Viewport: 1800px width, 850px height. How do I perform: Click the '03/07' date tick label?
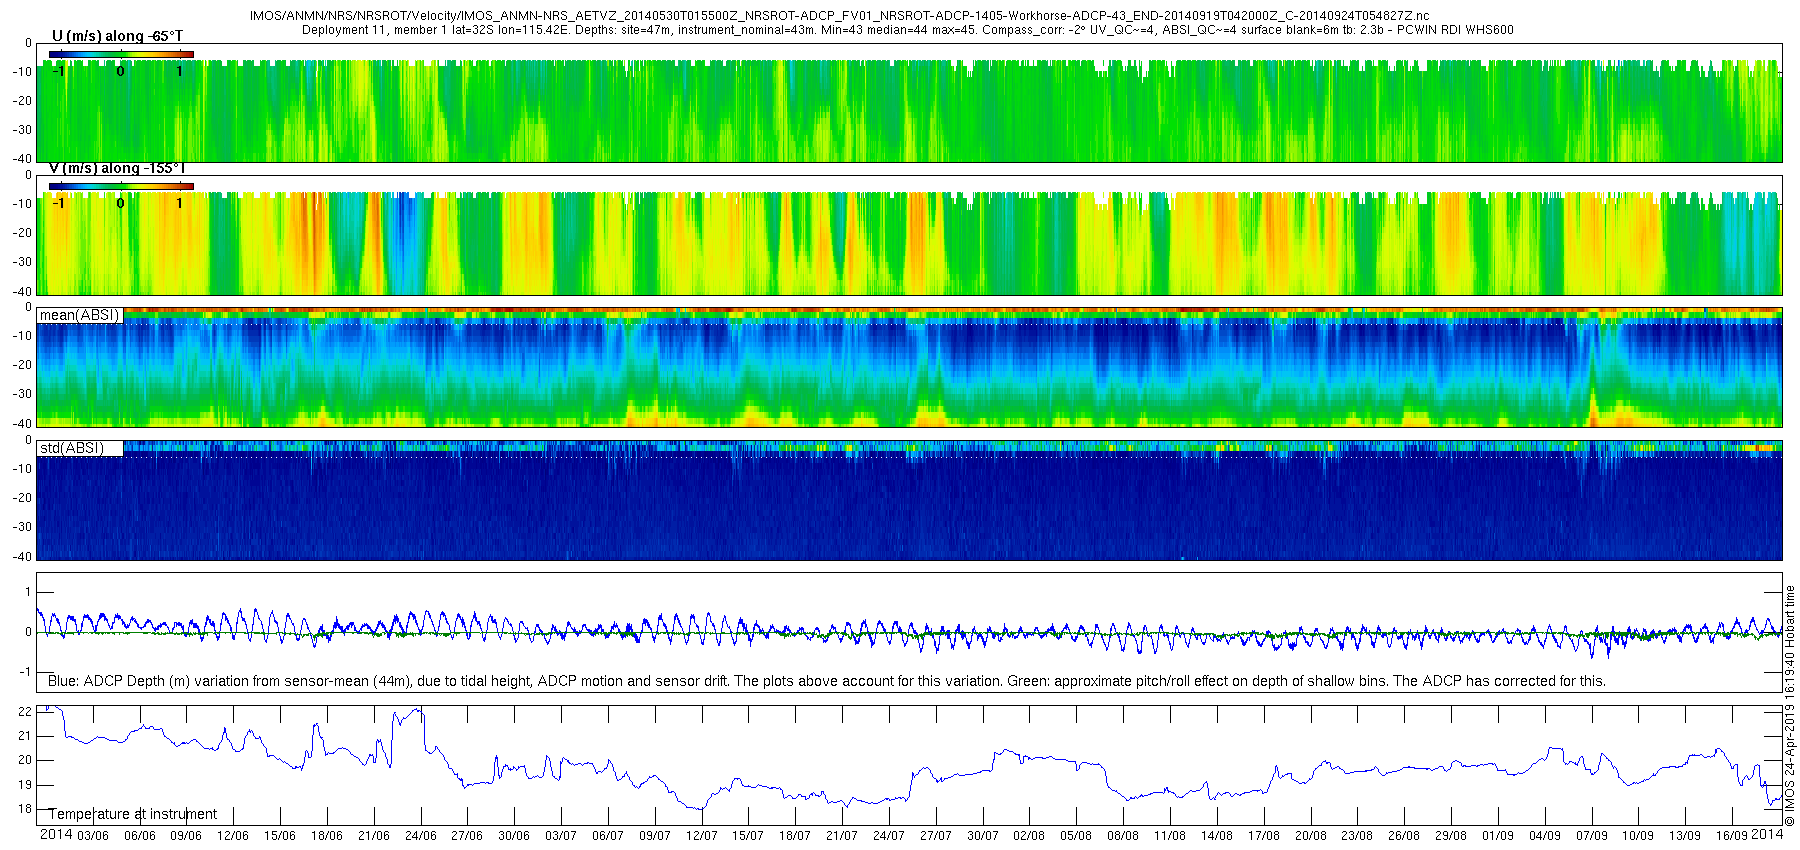(561, 836)
